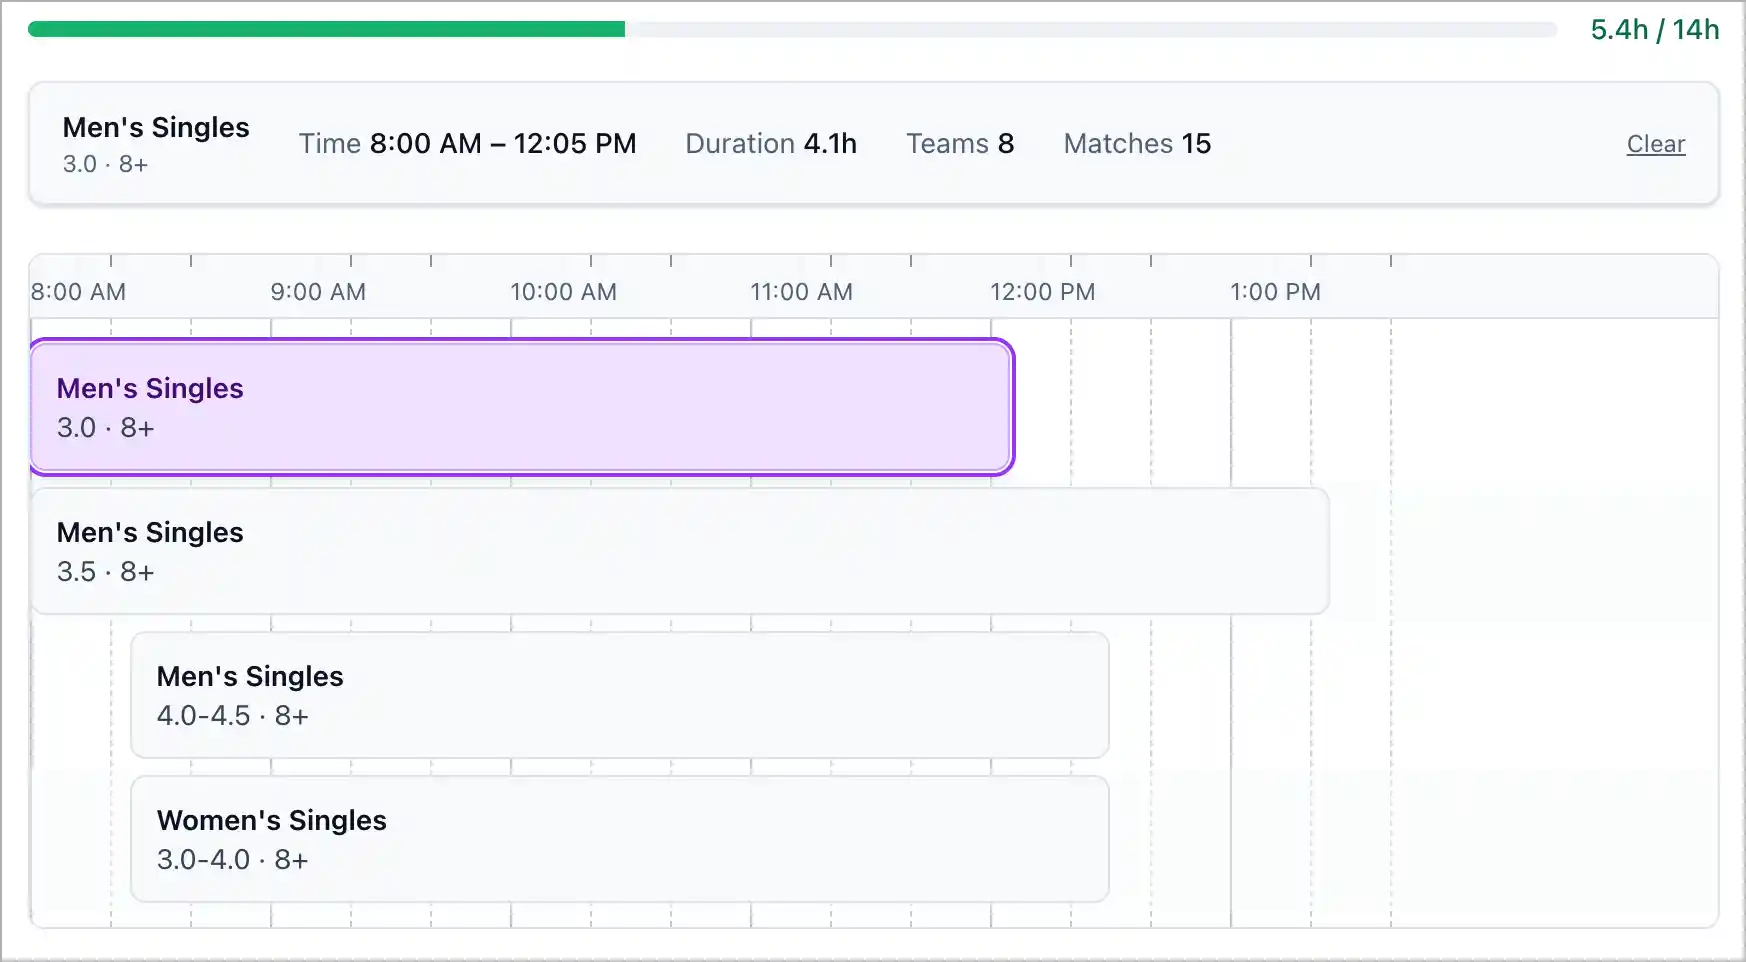Screen dimensions: 1746x962
Task: Open the Men's Singles 4.0-4.5 block
Action: pos(620,695)
